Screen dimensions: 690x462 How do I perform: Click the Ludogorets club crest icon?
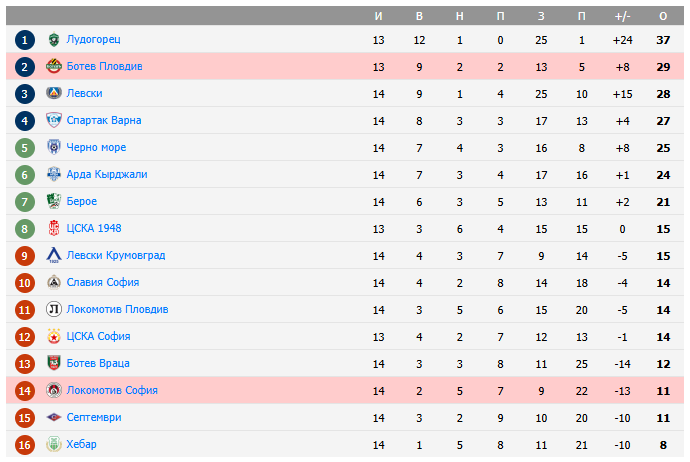54,40
